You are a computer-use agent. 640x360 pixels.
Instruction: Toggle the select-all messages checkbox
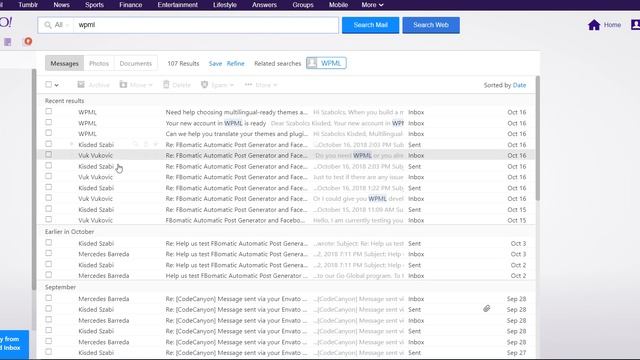point(49,84)
